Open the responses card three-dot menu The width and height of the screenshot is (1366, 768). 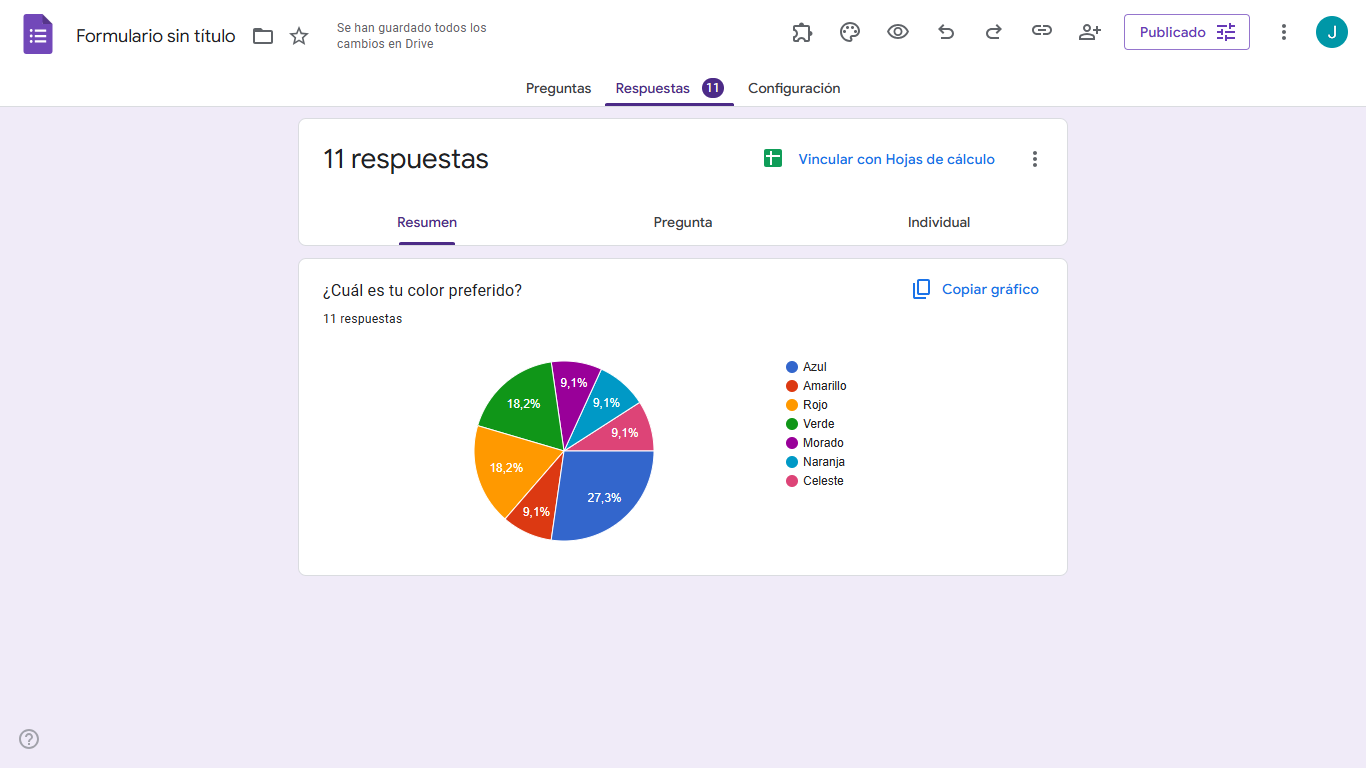coord(1035,159)
